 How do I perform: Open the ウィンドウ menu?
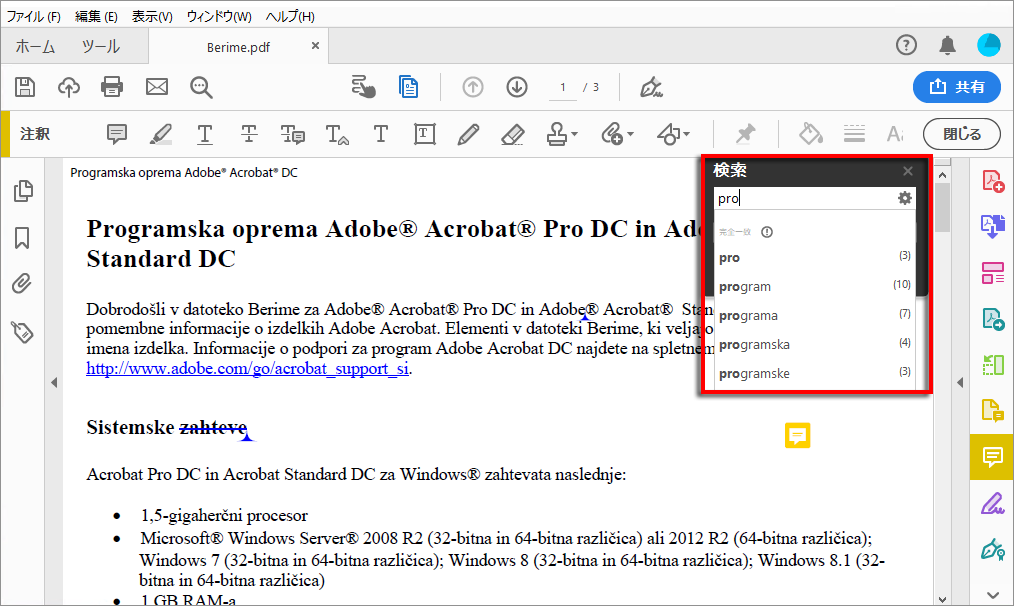[219, 16]
